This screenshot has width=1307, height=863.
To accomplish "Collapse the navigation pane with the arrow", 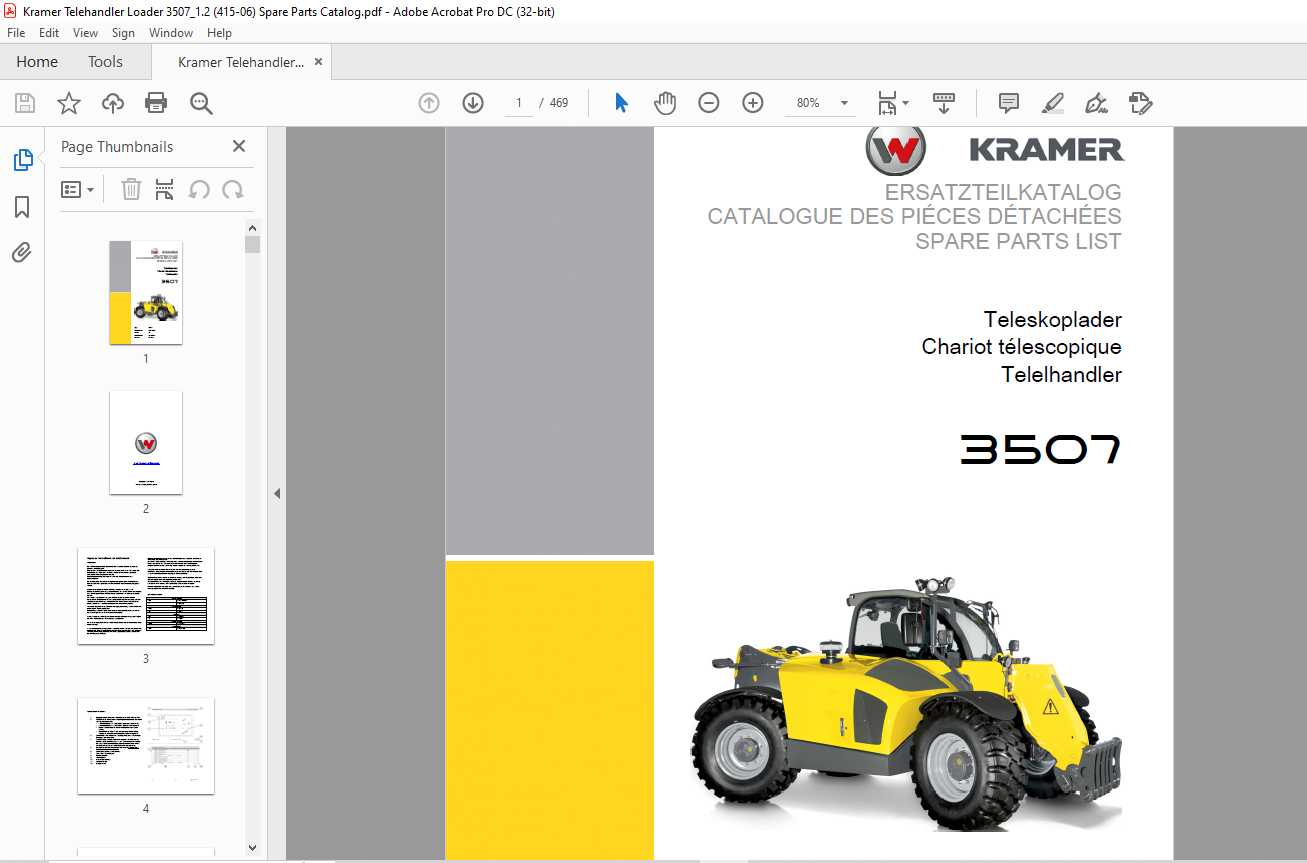I will (277, 494).
